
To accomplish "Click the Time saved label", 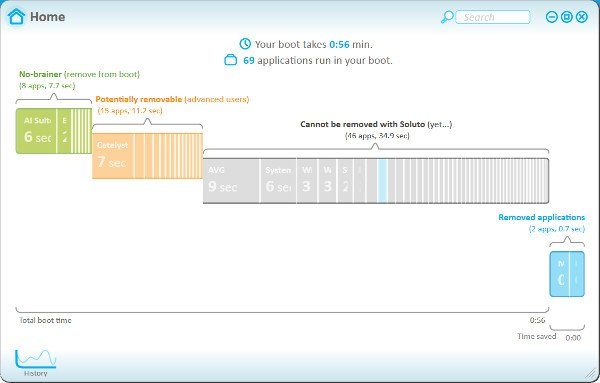I will coord(536,336).
